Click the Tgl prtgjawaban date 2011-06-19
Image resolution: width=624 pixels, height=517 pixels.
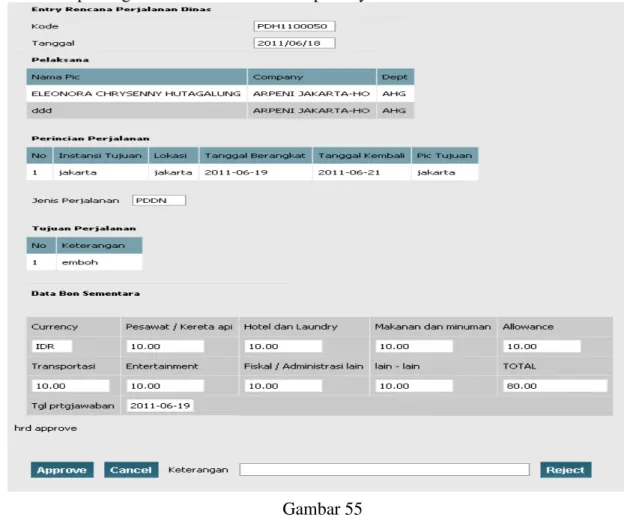160,406
